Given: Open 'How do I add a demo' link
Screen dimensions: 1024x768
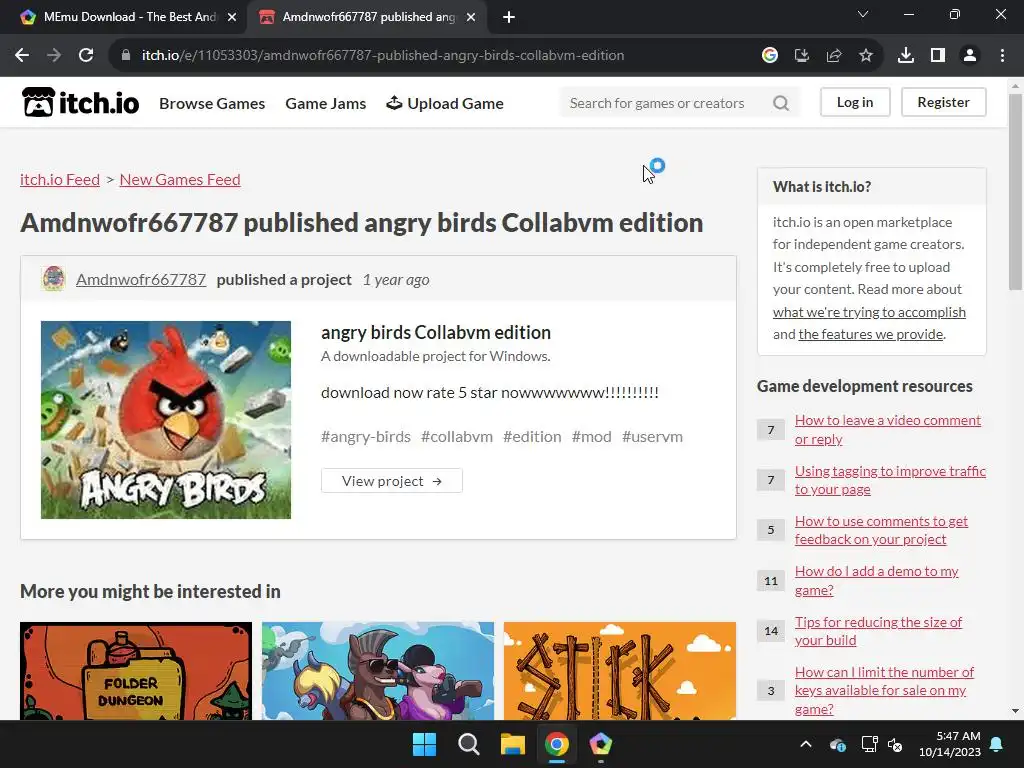Looking at the screenshot, I should tap(876, 581).
